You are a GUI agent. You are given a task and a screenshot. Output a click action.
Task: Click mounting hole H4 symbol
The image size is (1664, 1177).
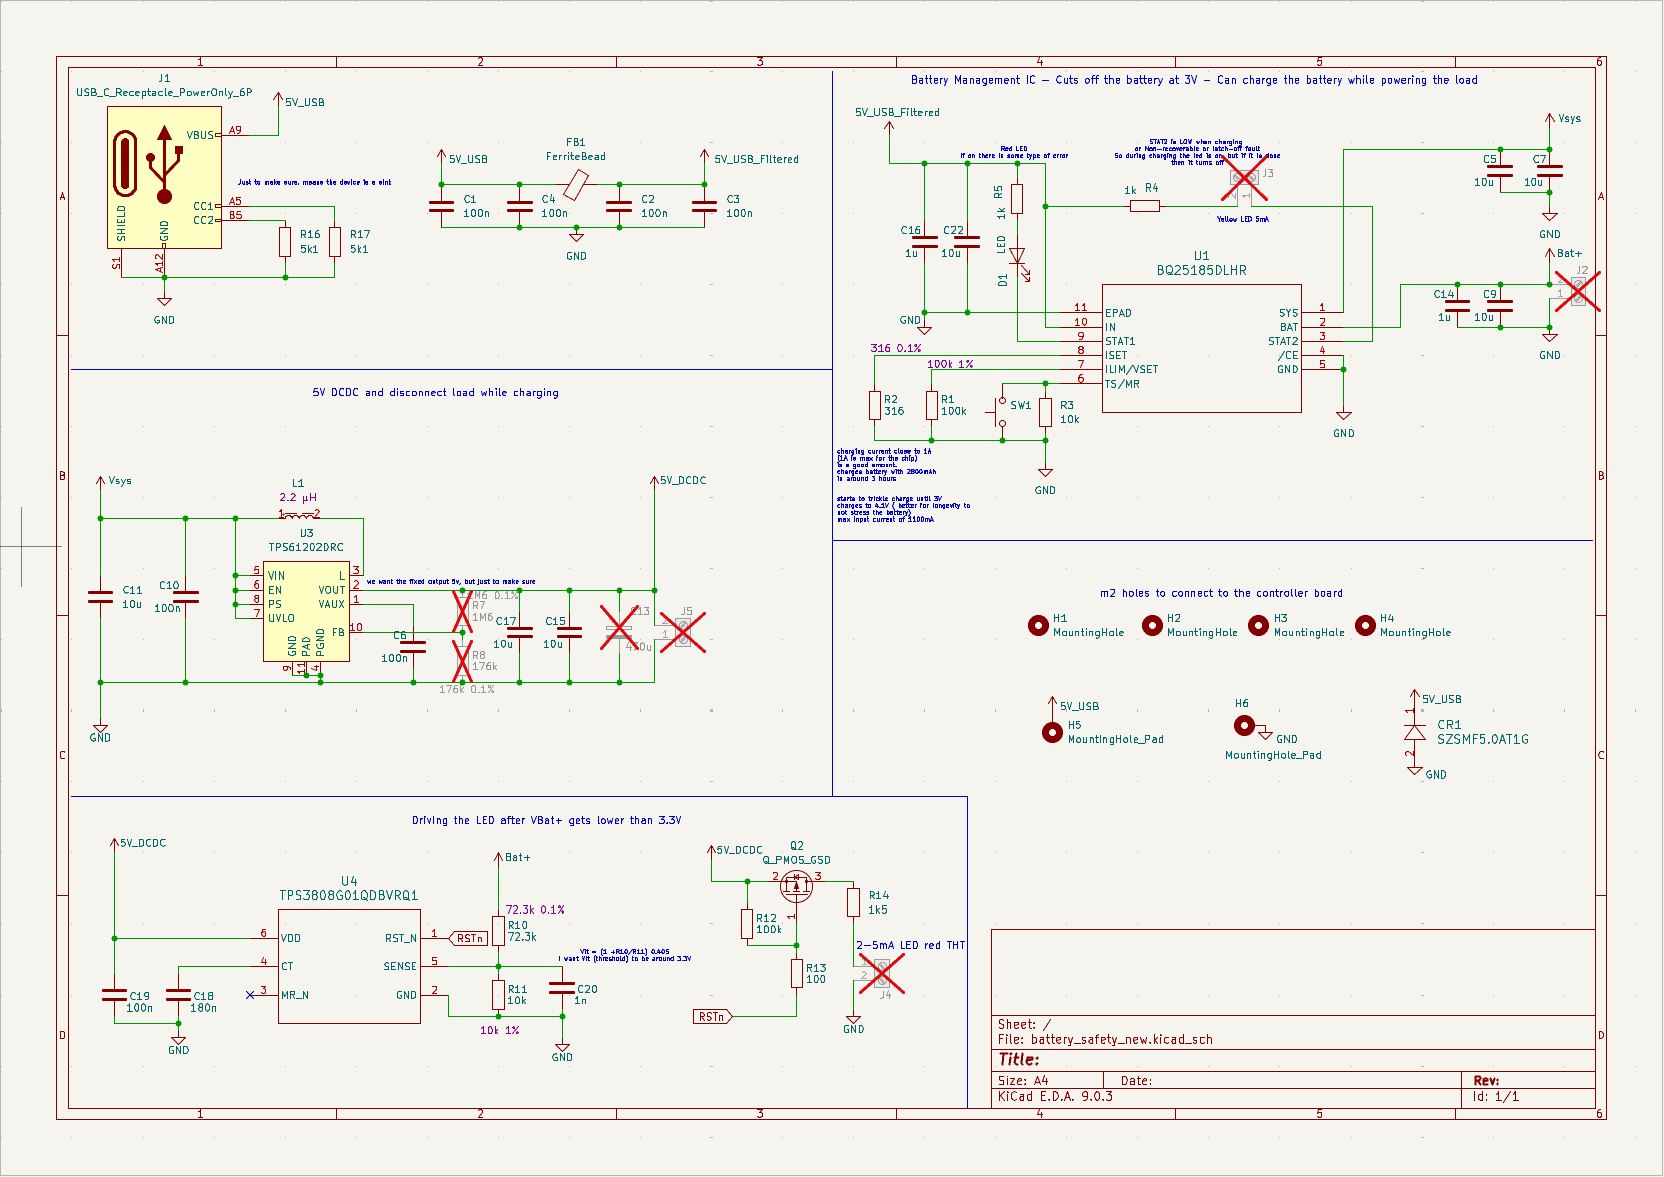coord(1365,626)
